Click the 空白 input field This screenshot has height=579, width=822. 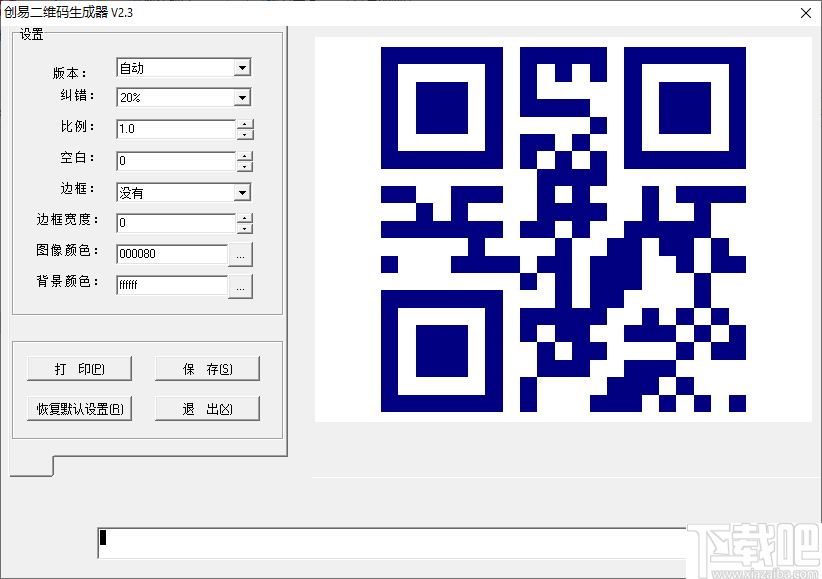(x=176, y=161)
